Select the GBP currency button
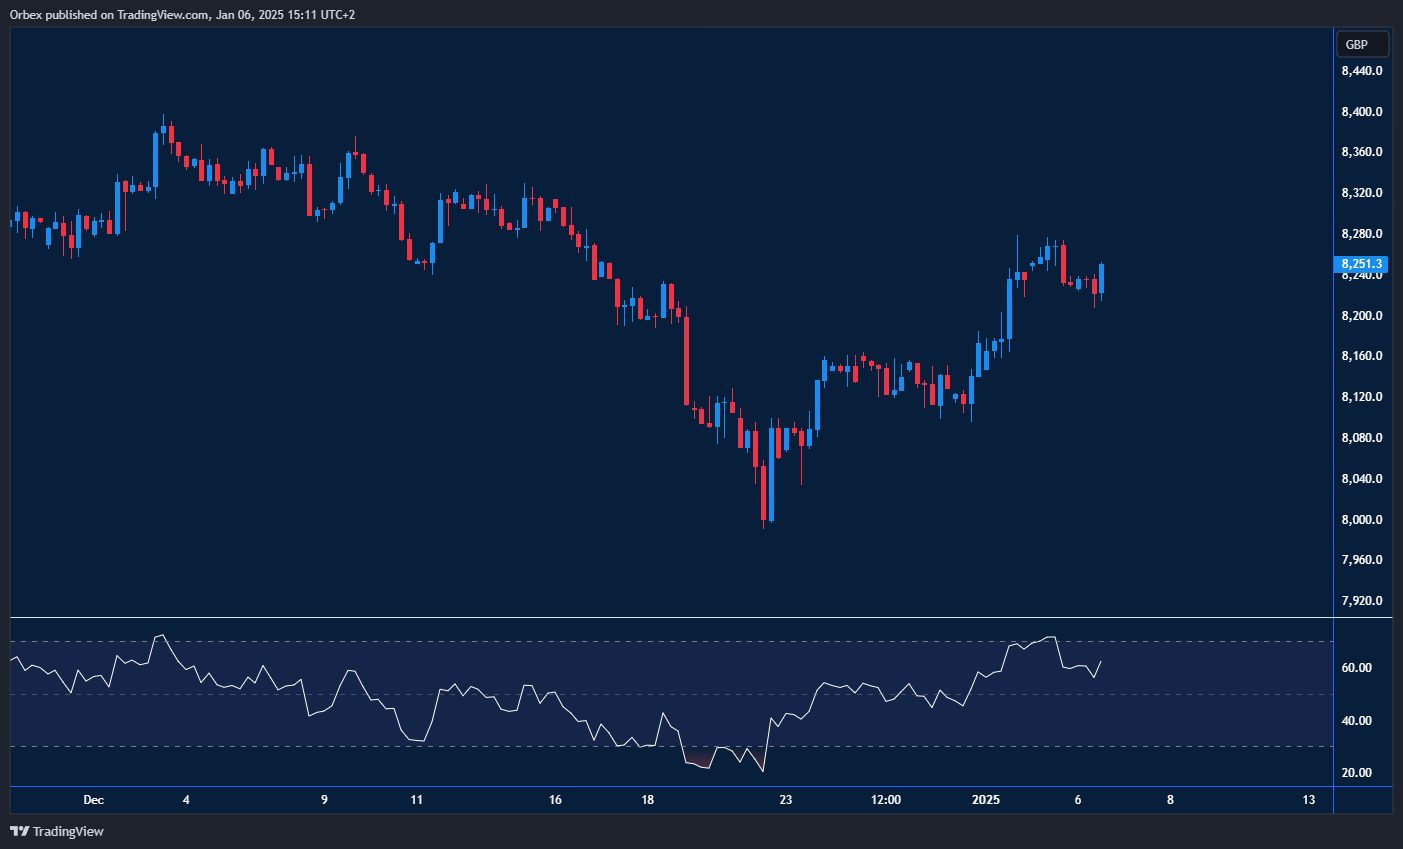This screenshot has width=1403, height=849. (1363, 43)
